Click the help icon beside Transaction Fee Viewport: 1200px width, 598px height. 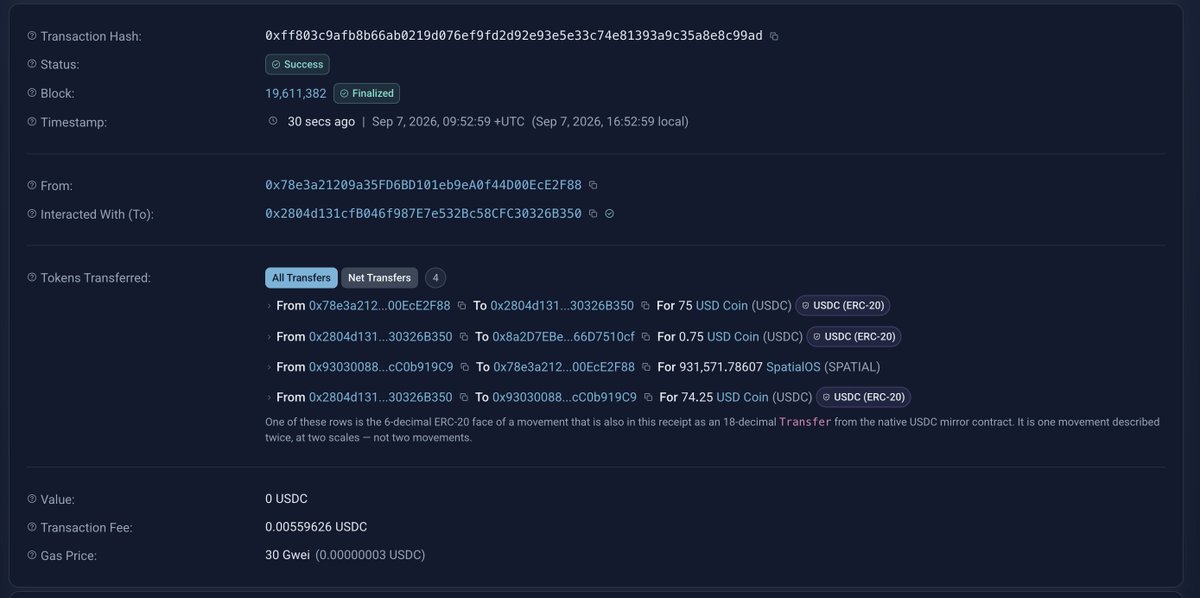coord(31,526)
